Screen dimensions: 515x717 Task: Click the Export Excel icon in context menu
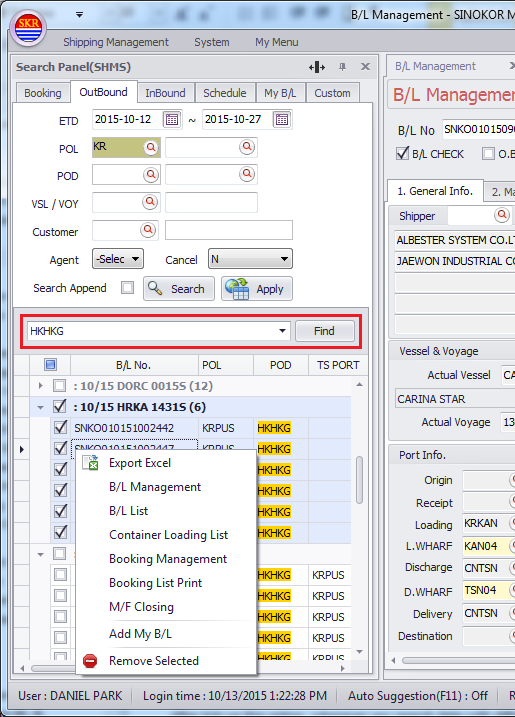[x=91, y=463]
